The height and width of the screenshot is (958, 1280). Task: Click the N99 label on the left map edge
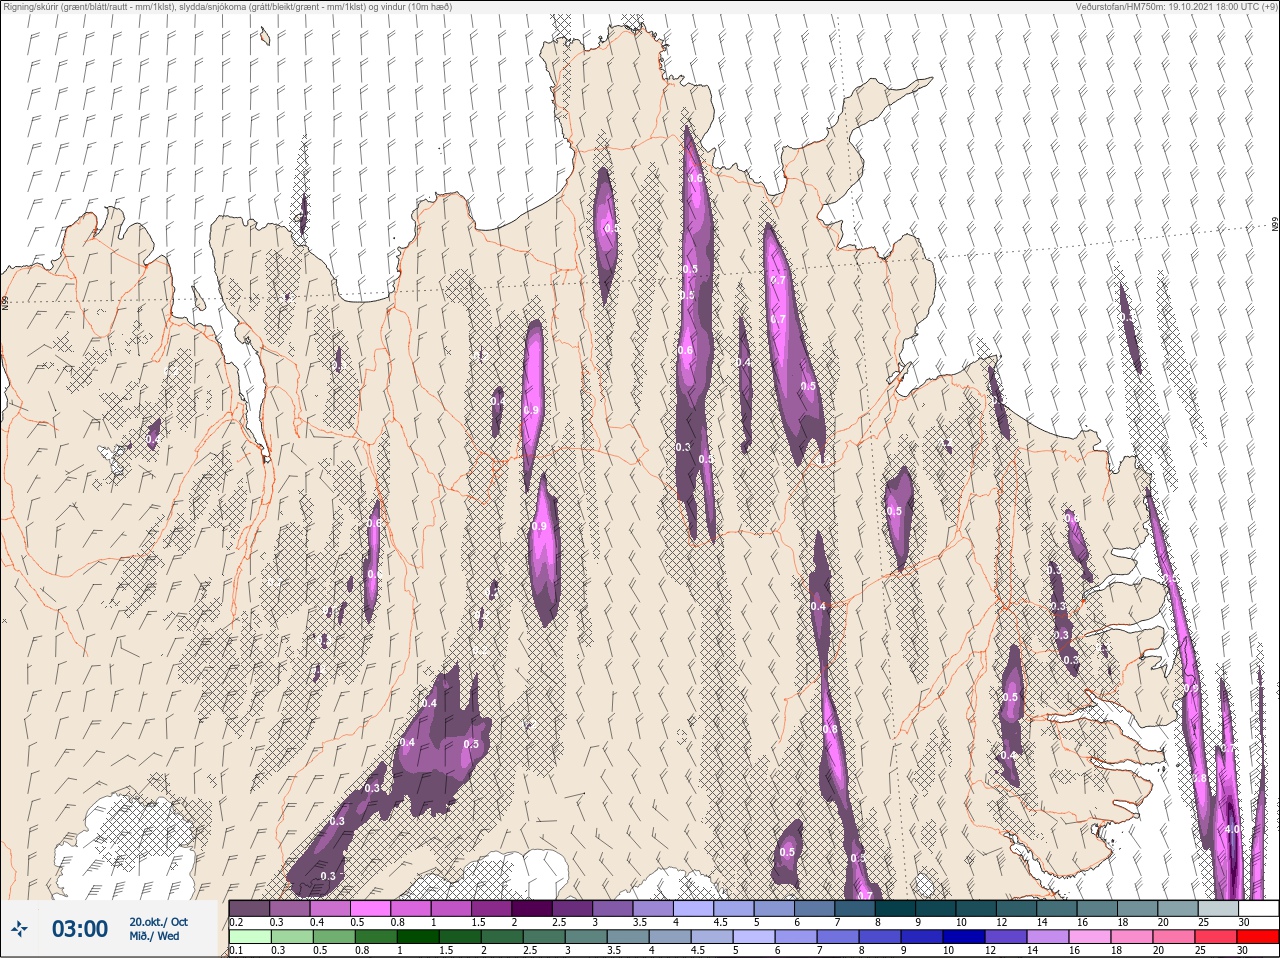(5, 302)
